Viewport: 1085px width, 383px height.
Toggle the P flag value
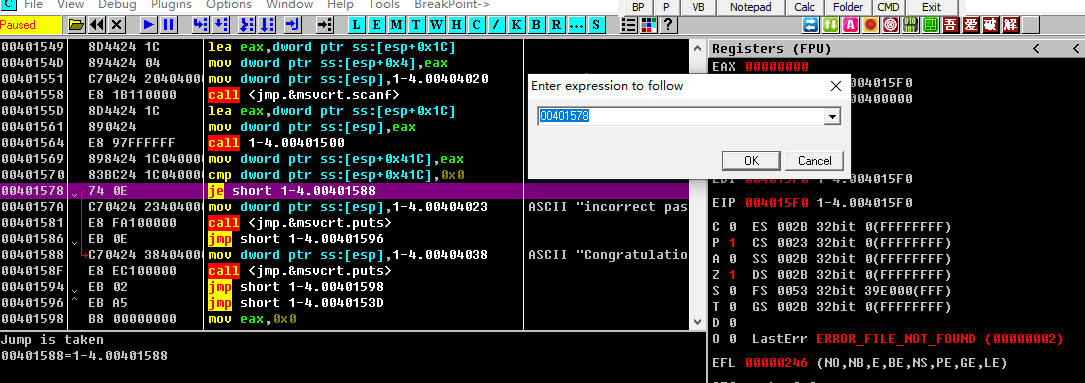(732, 243)
